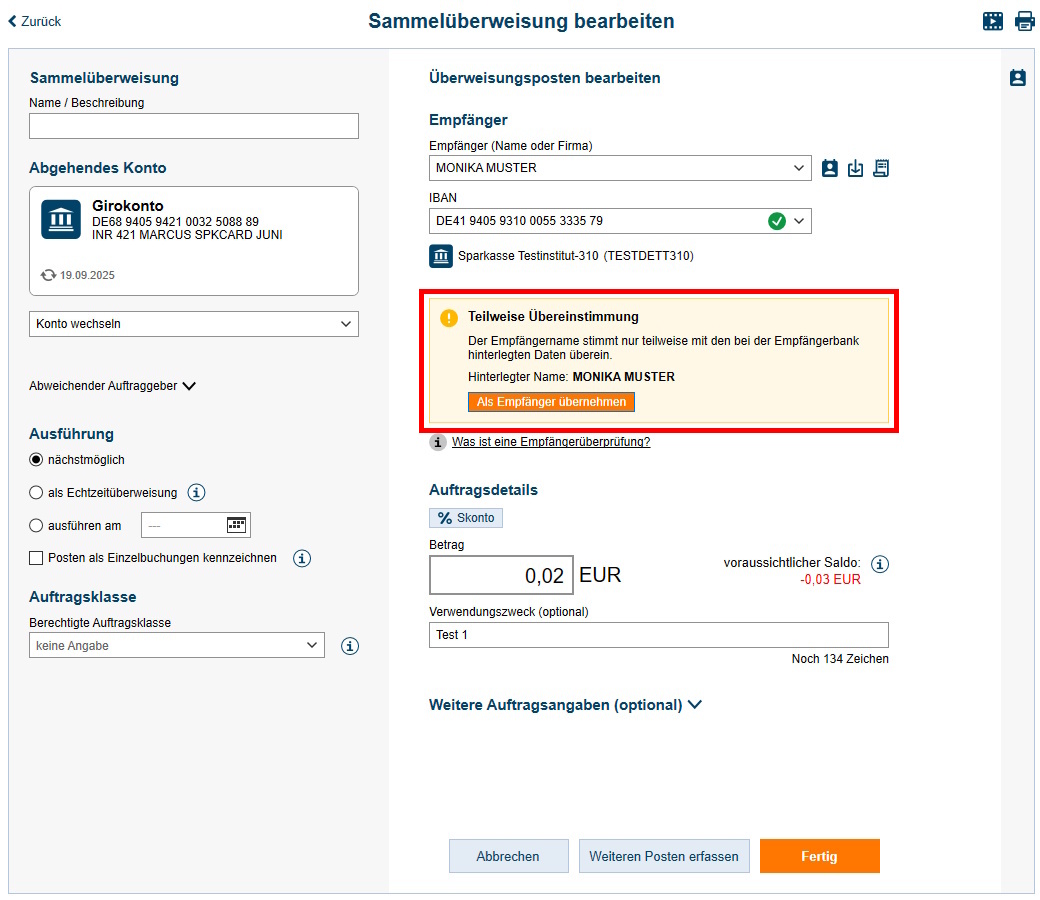This screenshot has width=1040, height=900.
Task: Open the contact icon in the right panel
Action: 1018,77
